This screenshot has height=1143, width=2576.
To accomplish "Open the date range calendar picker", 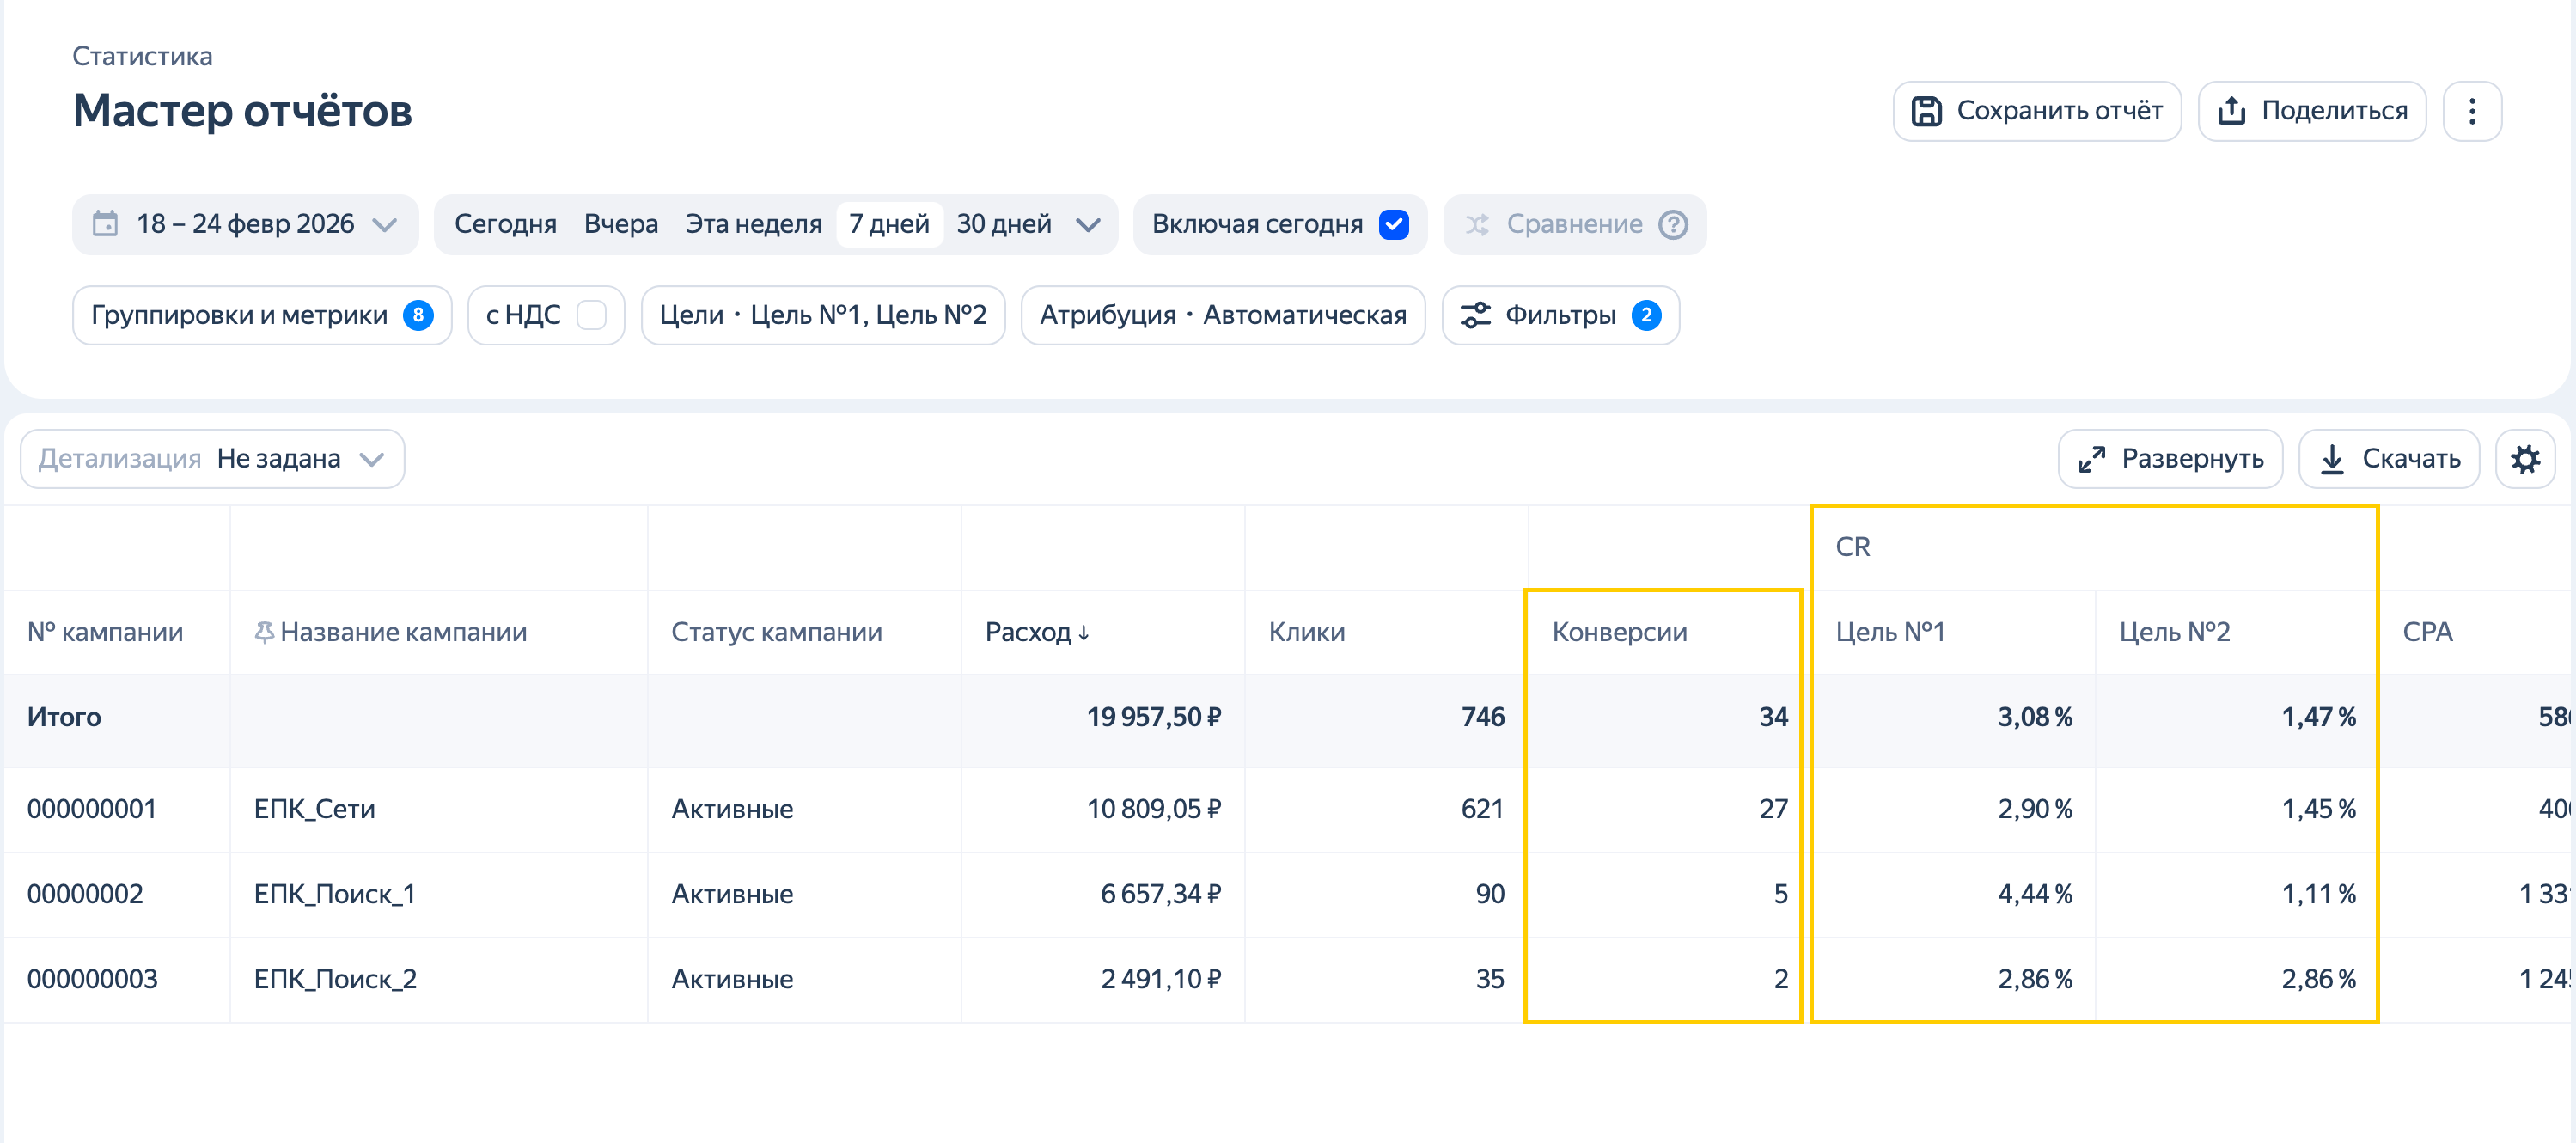I will 245,224.
